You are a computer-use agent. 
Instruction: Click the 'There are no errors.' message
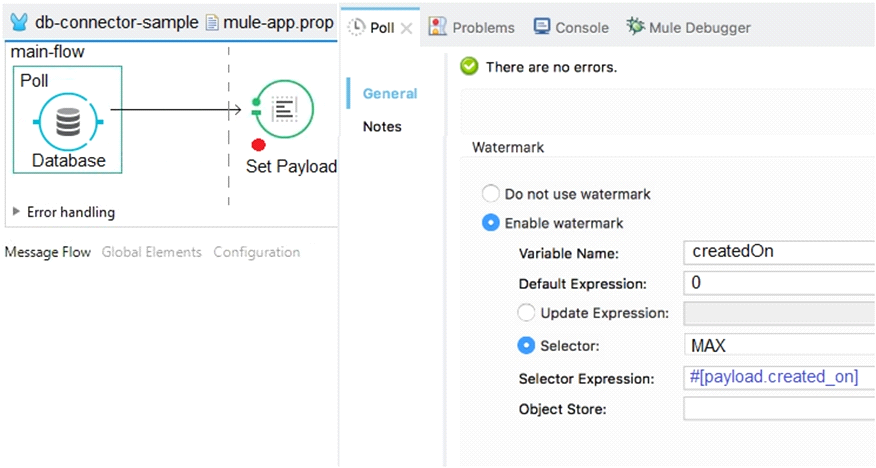pyautogui.click(x=551, y=67)
